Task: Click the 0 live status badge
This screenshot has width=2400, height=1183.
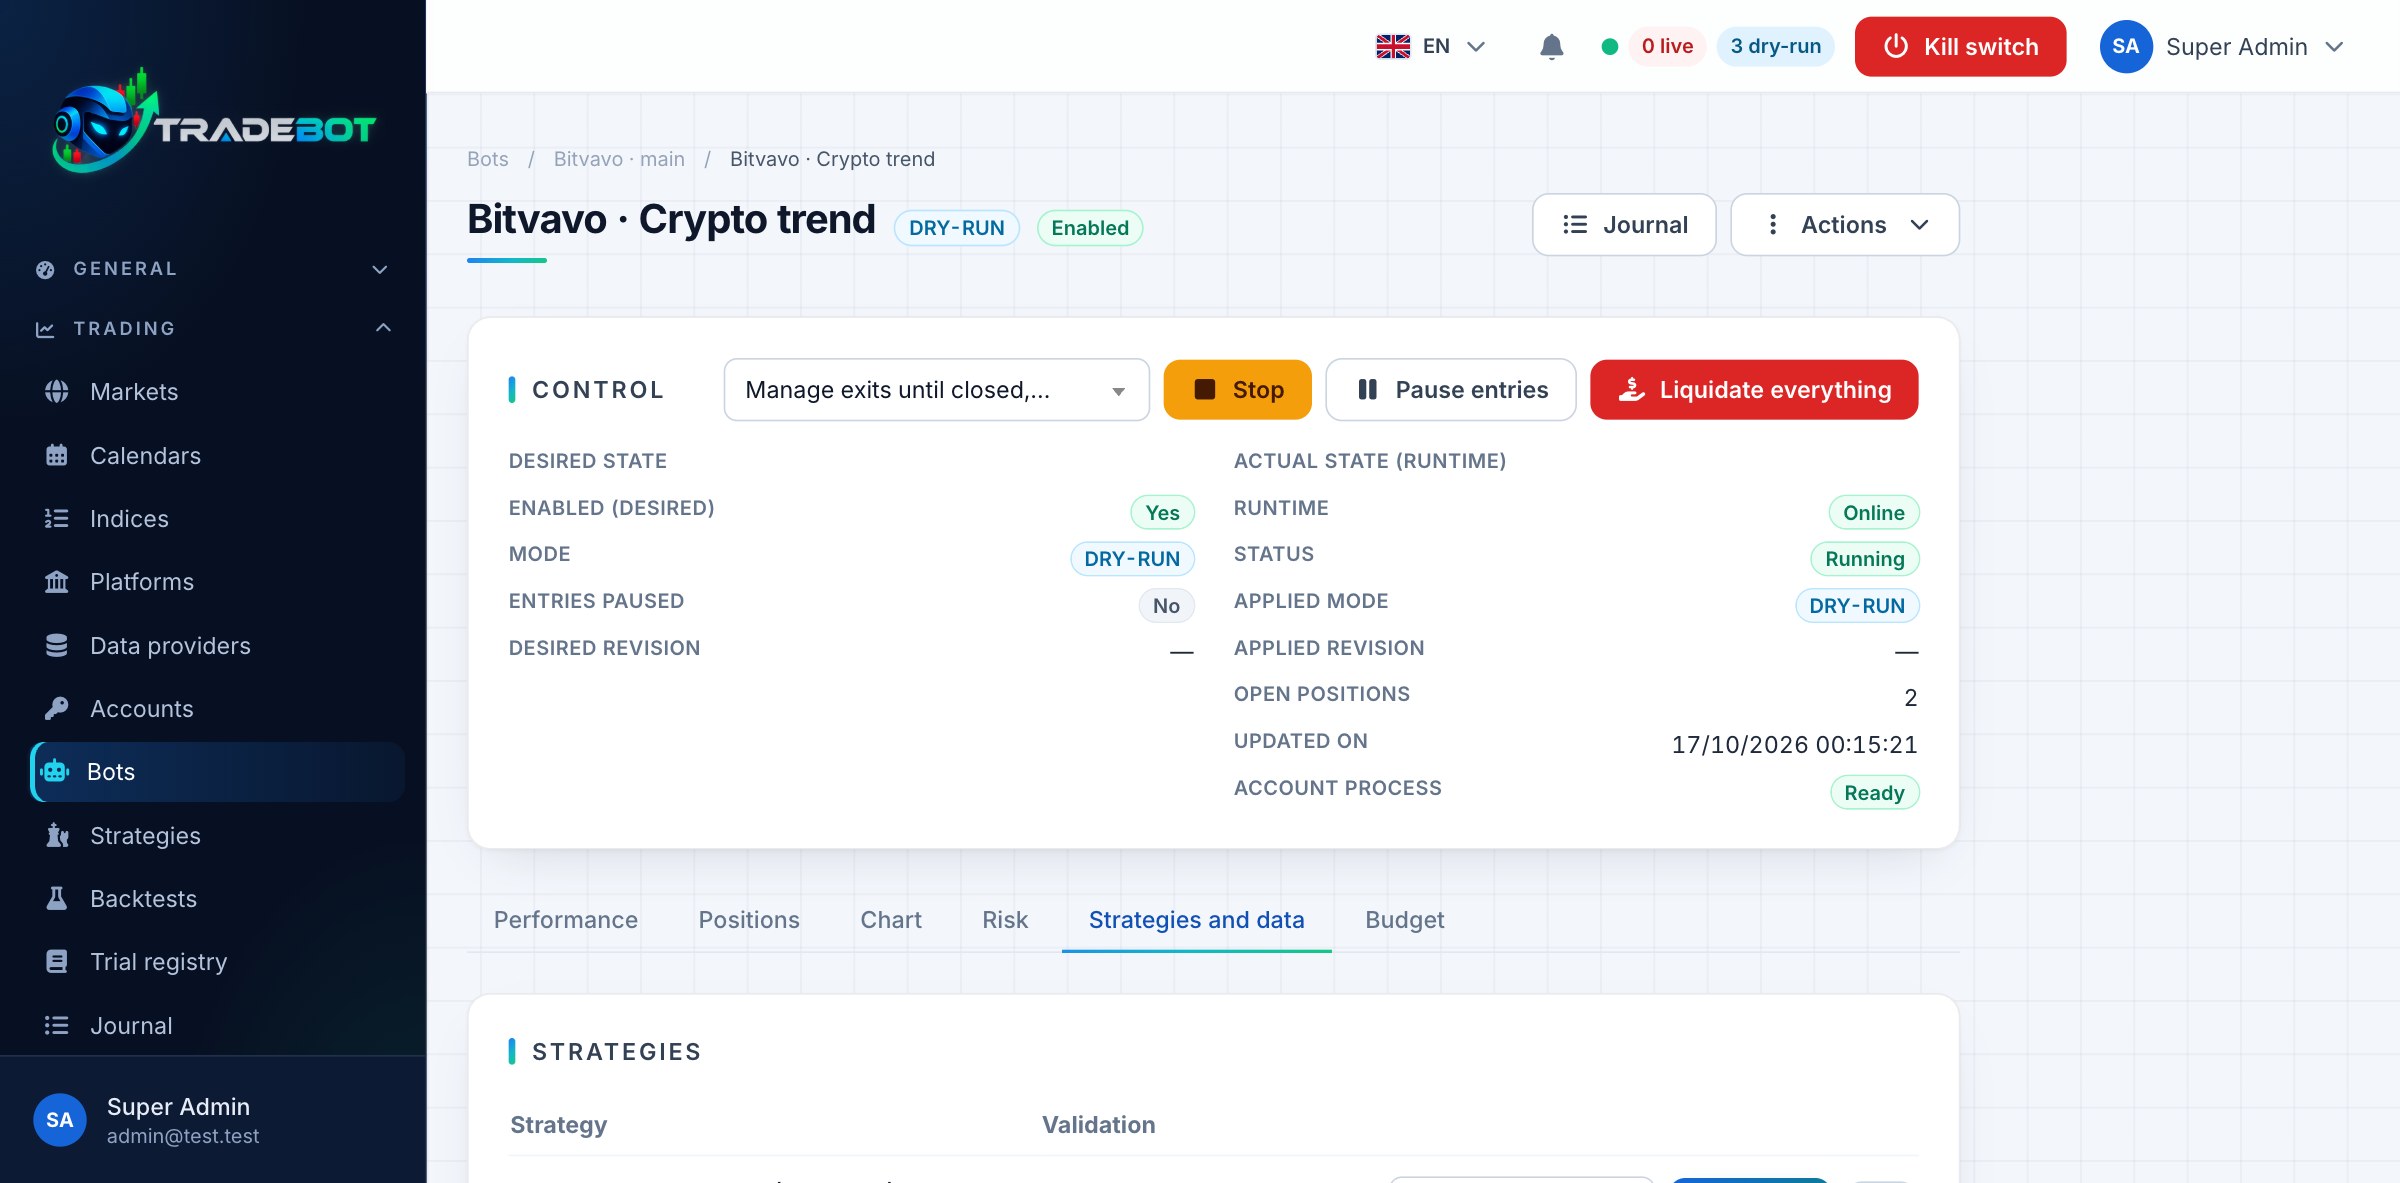Action: pos(1667,47)
